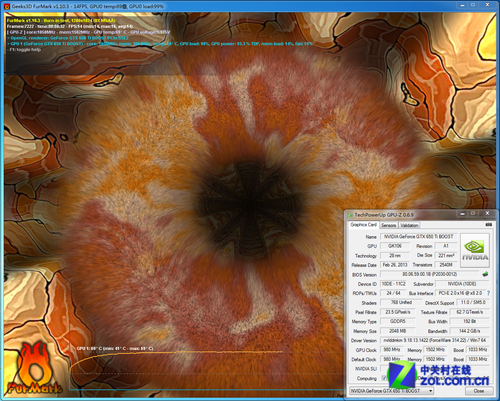
Task: Select the Boost value in Default Clock row
Action: (x=477, y=359)
